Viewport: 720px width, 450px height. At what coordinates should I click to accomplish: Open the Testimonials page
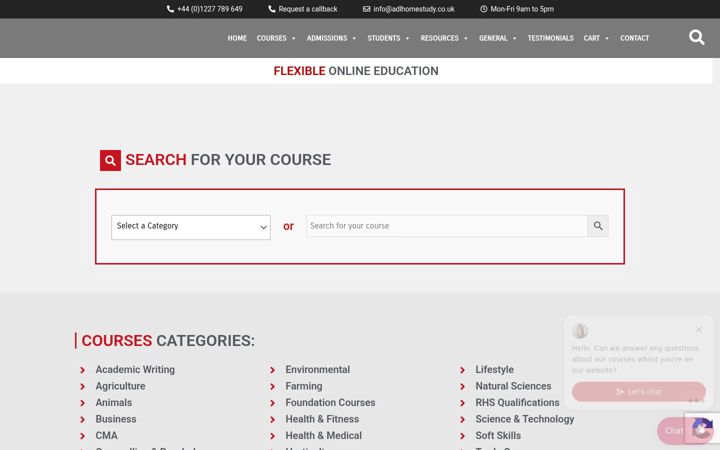pyautogui.click(x=550, y=38)
